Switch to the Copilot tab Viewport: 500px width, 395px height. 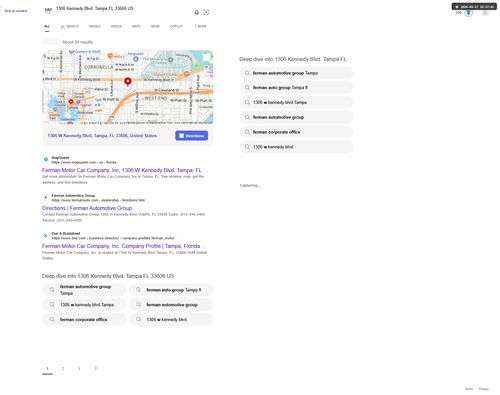177,26
